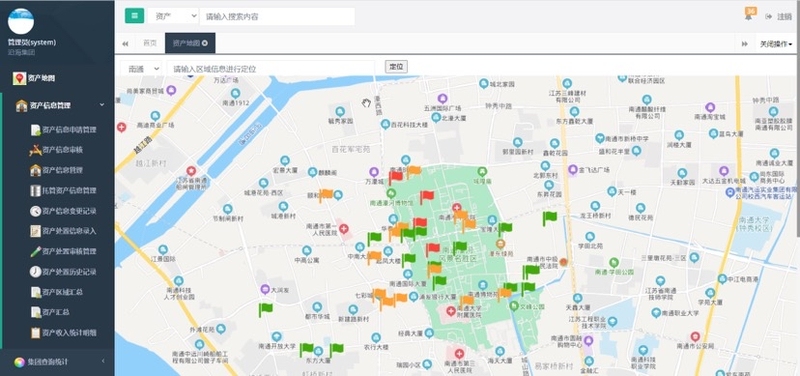Image resolution: width=800 pixels, height=376 pixels.
Task: Open 资产信息申请管理 in the sidebar
Action: click(x=63, y=130)
